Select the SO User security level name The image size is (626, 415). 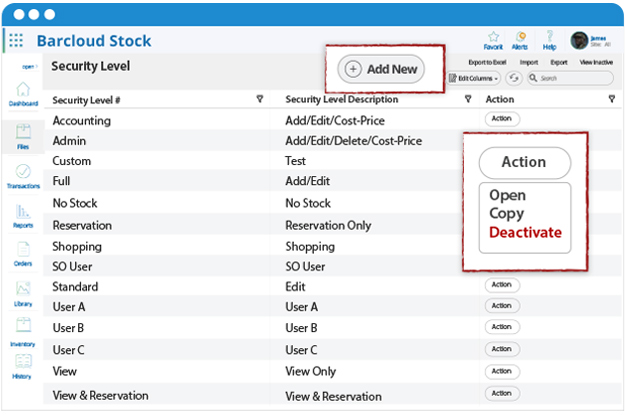[x=72, y=267]
